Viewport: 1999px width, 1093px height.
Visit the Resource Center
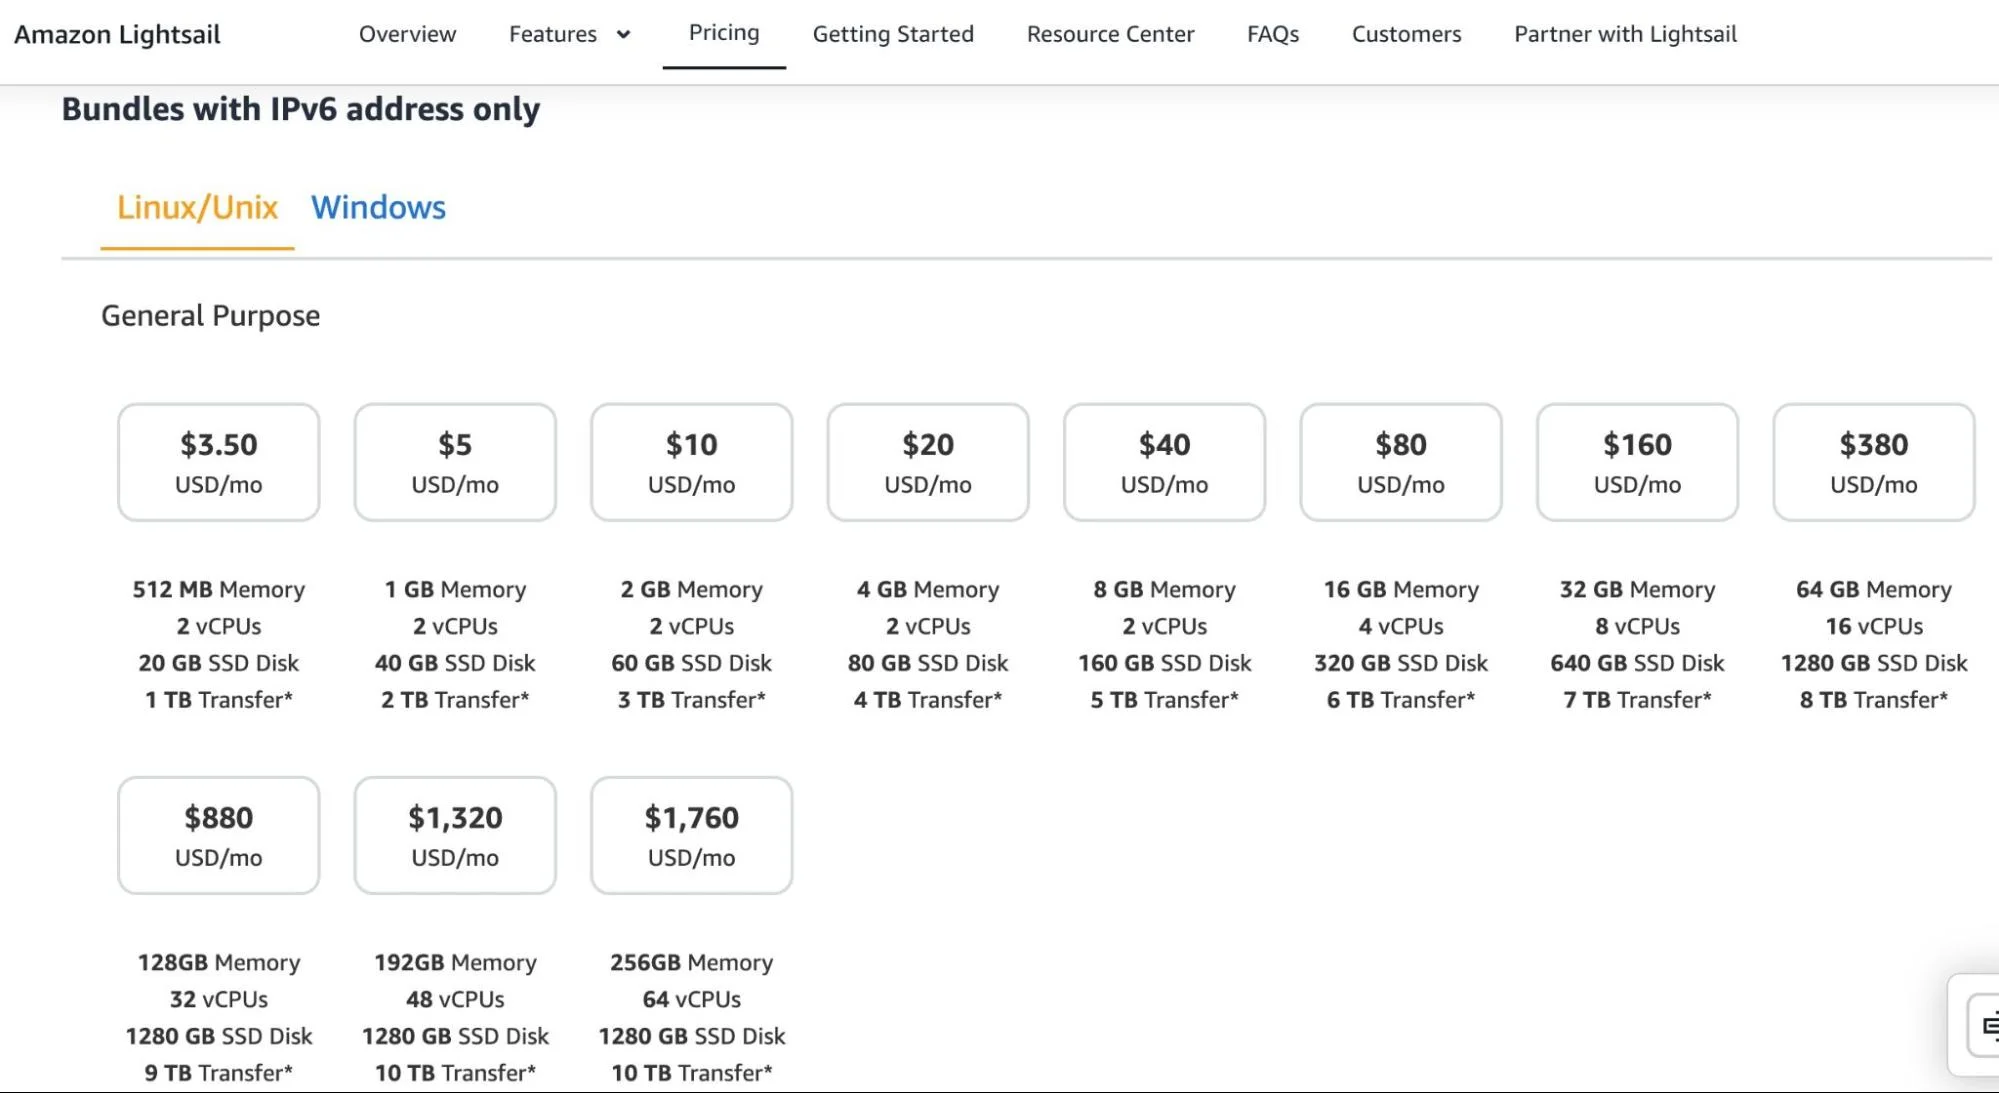(x=1109, y=33)
